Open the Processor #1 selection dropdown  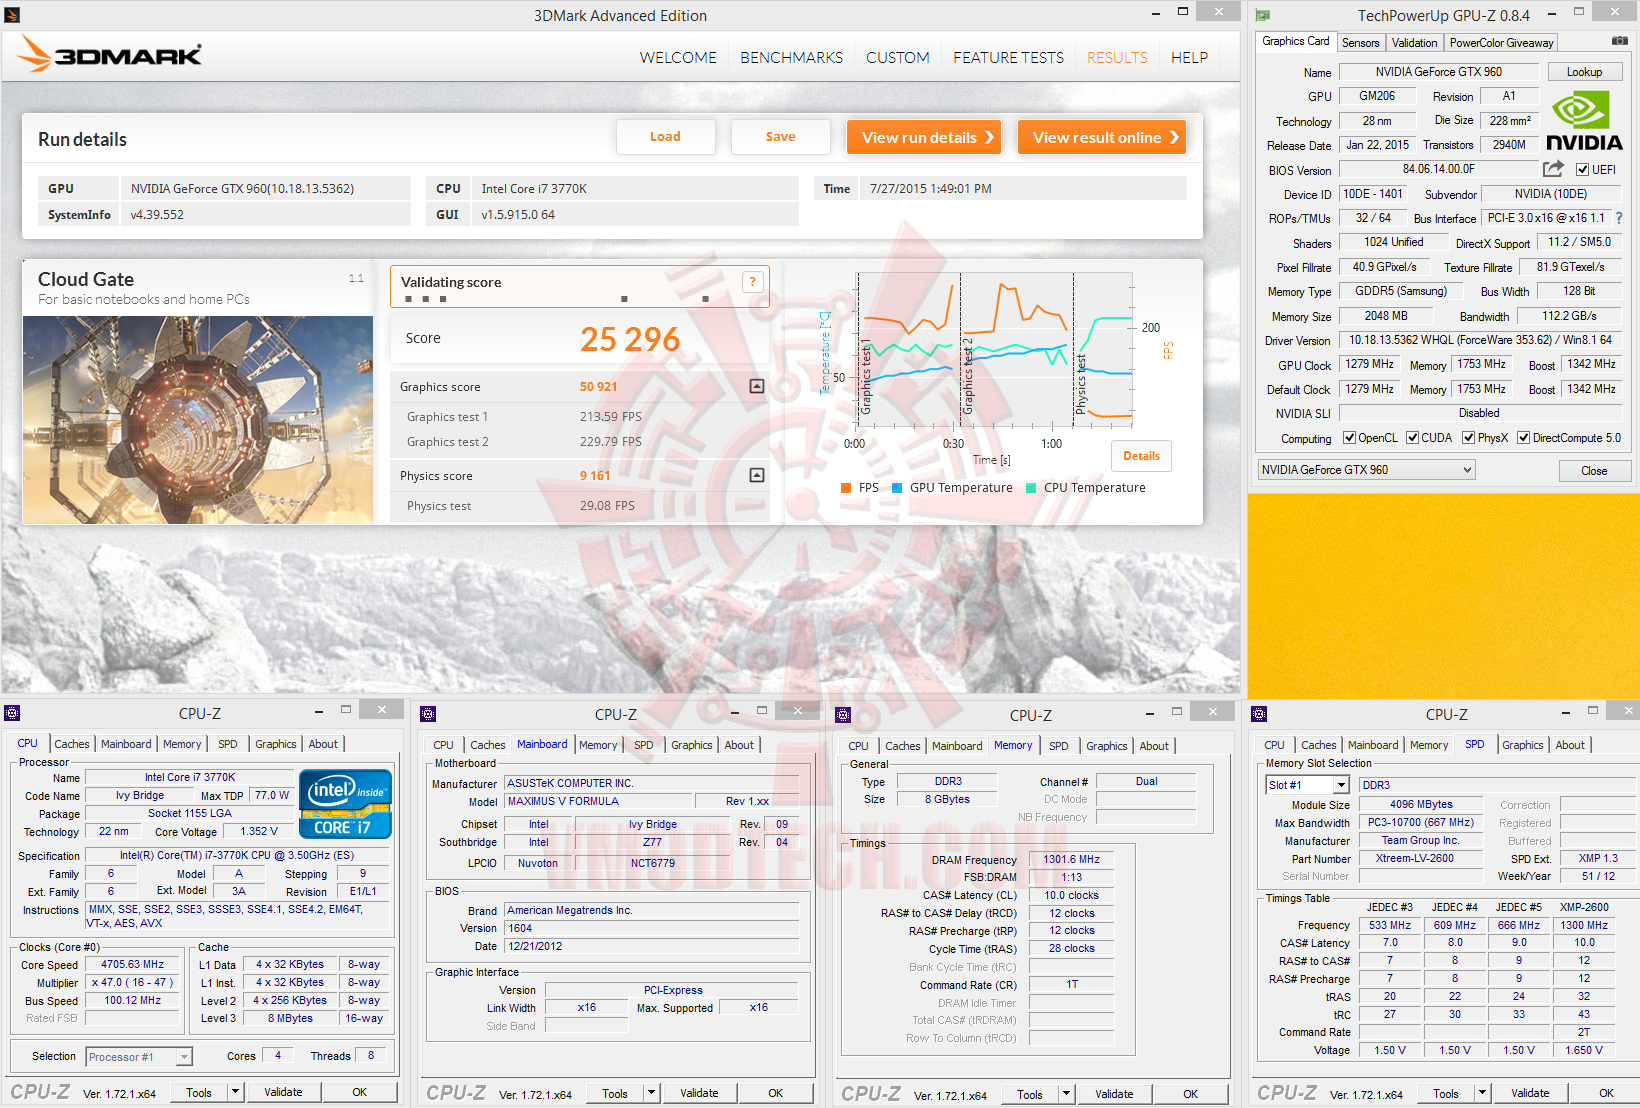click(x=139, y=1057)
